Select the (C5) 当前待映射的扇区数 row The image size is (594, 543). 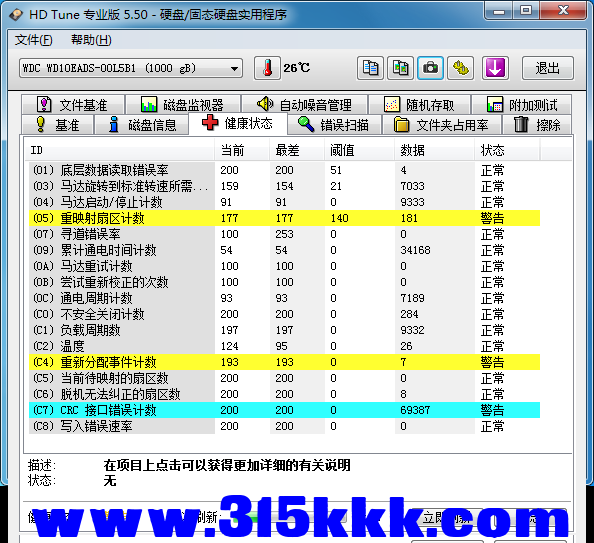(284, 378)
